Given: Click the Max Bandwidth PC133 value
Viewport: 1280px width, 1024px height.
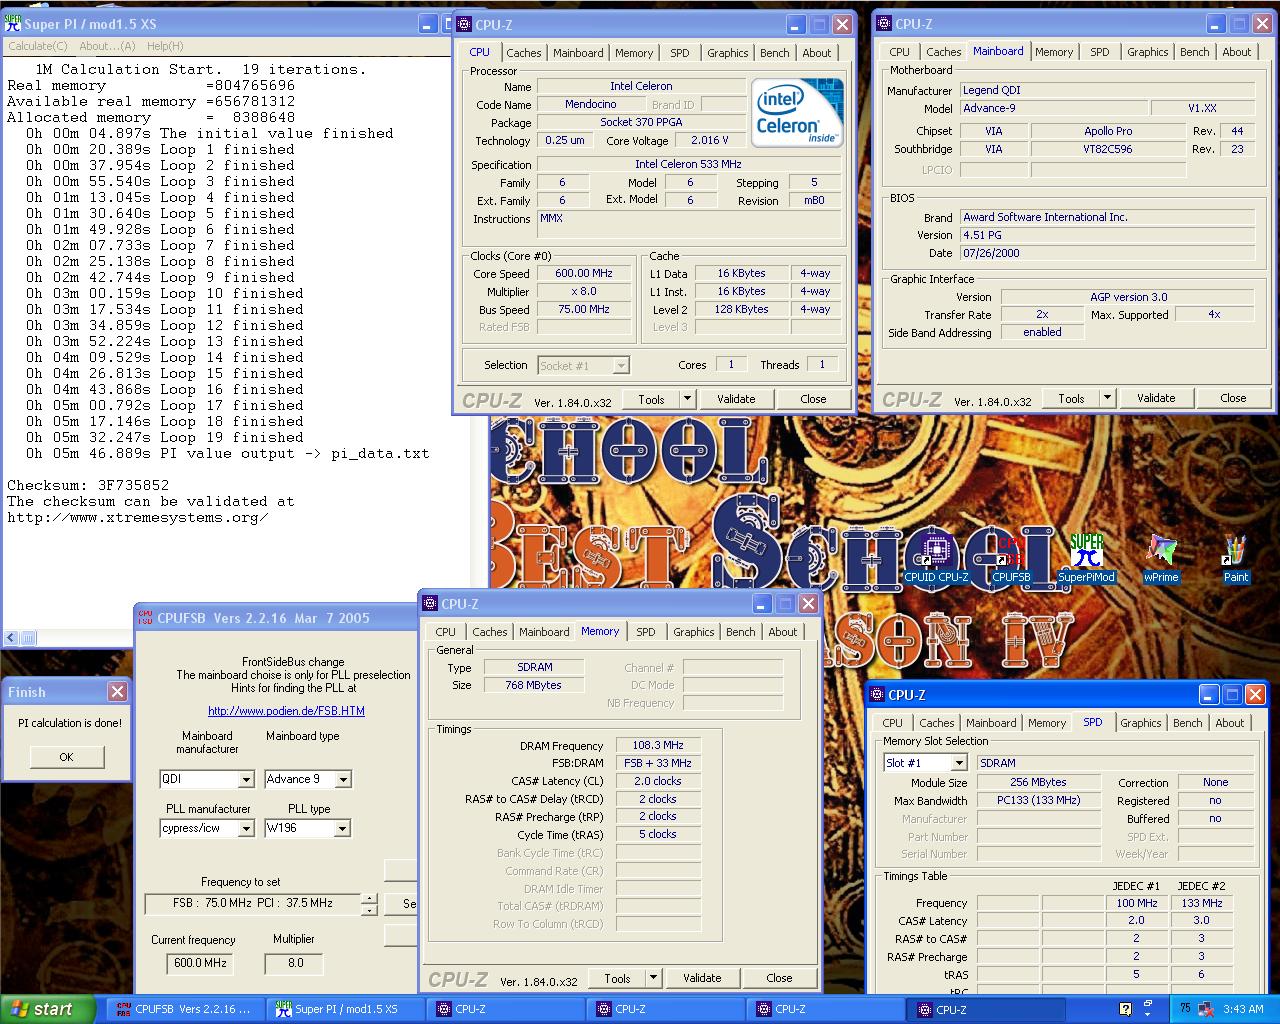Looking at the screenshot, I should [1039, 801].
